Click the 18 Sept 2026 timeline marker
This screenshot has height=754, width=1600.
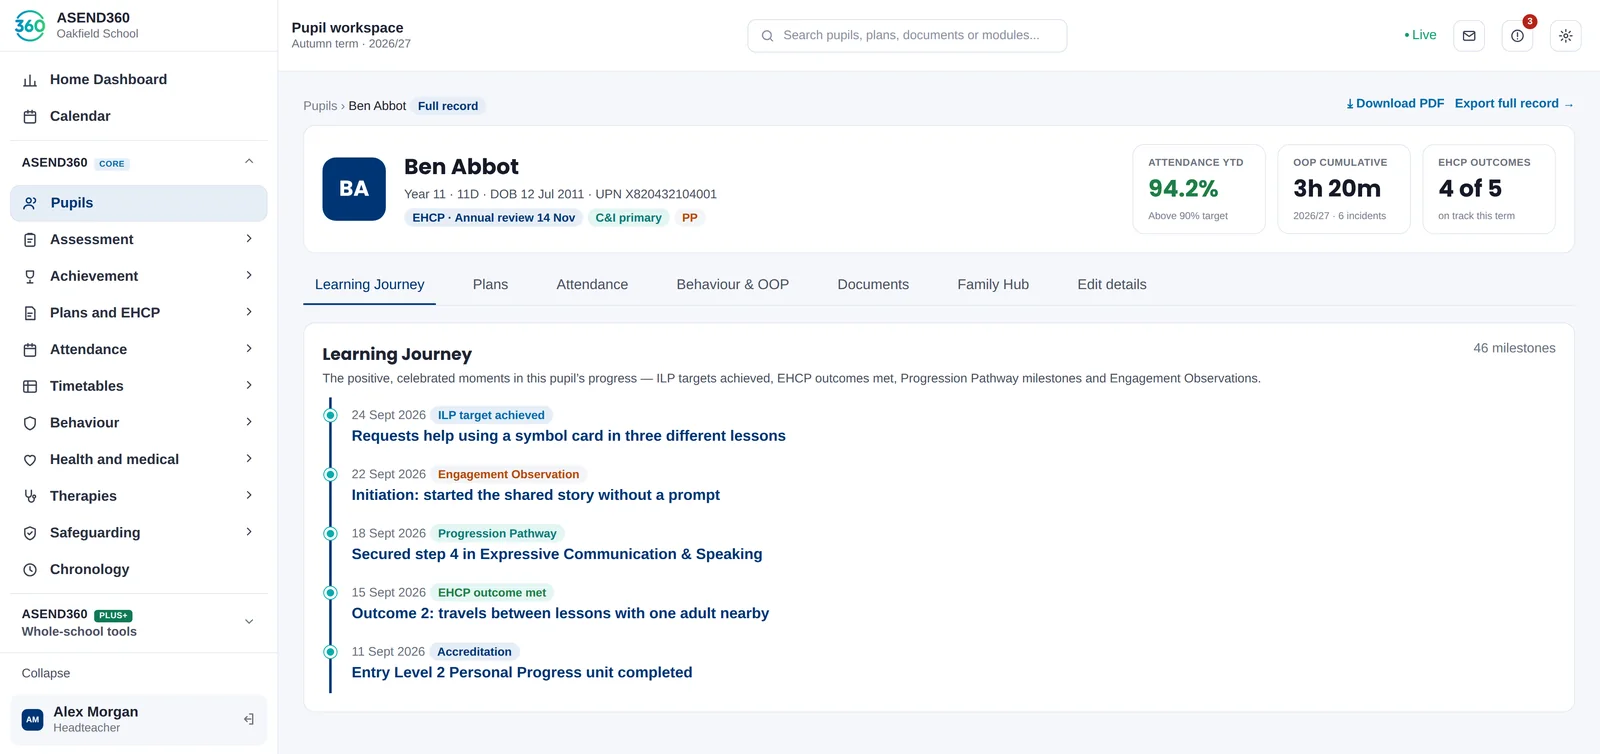[330, 534]
